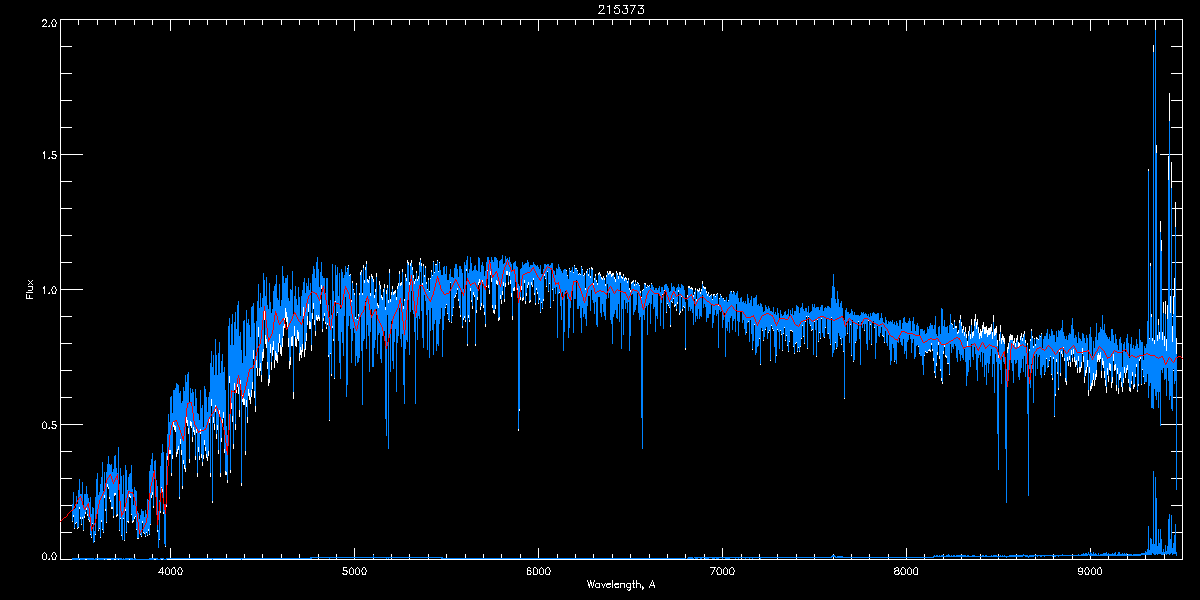Select the 7000 wavelength tick label
1200x600 pixels.
(x=722, y=571)
